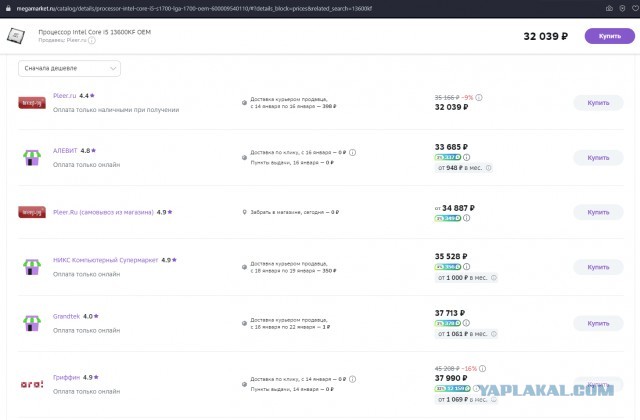Click the Grandtek store icon

(32, 323)
